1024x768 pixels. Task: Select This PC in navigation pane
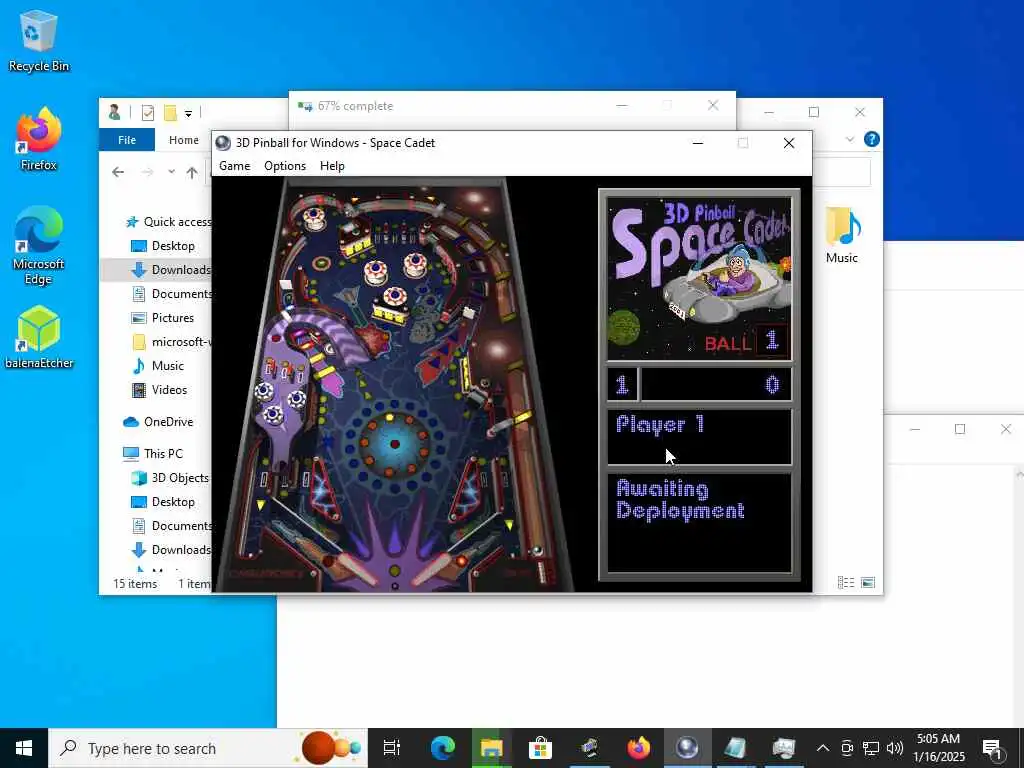click(x=153, y=454)
